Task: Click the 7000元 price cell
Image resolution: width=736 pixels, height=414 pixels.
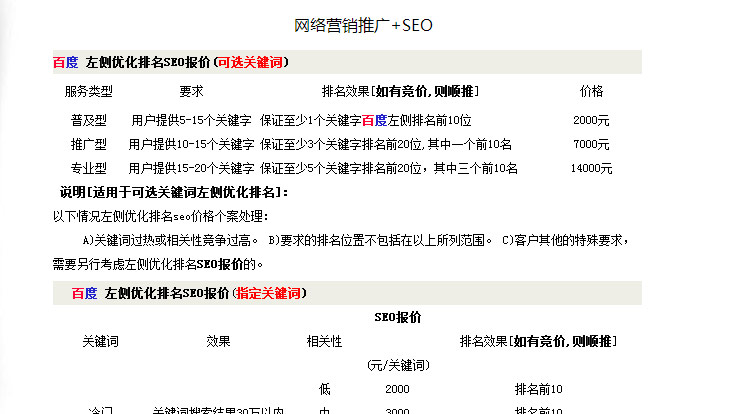Action: click(x=591, y=145)
